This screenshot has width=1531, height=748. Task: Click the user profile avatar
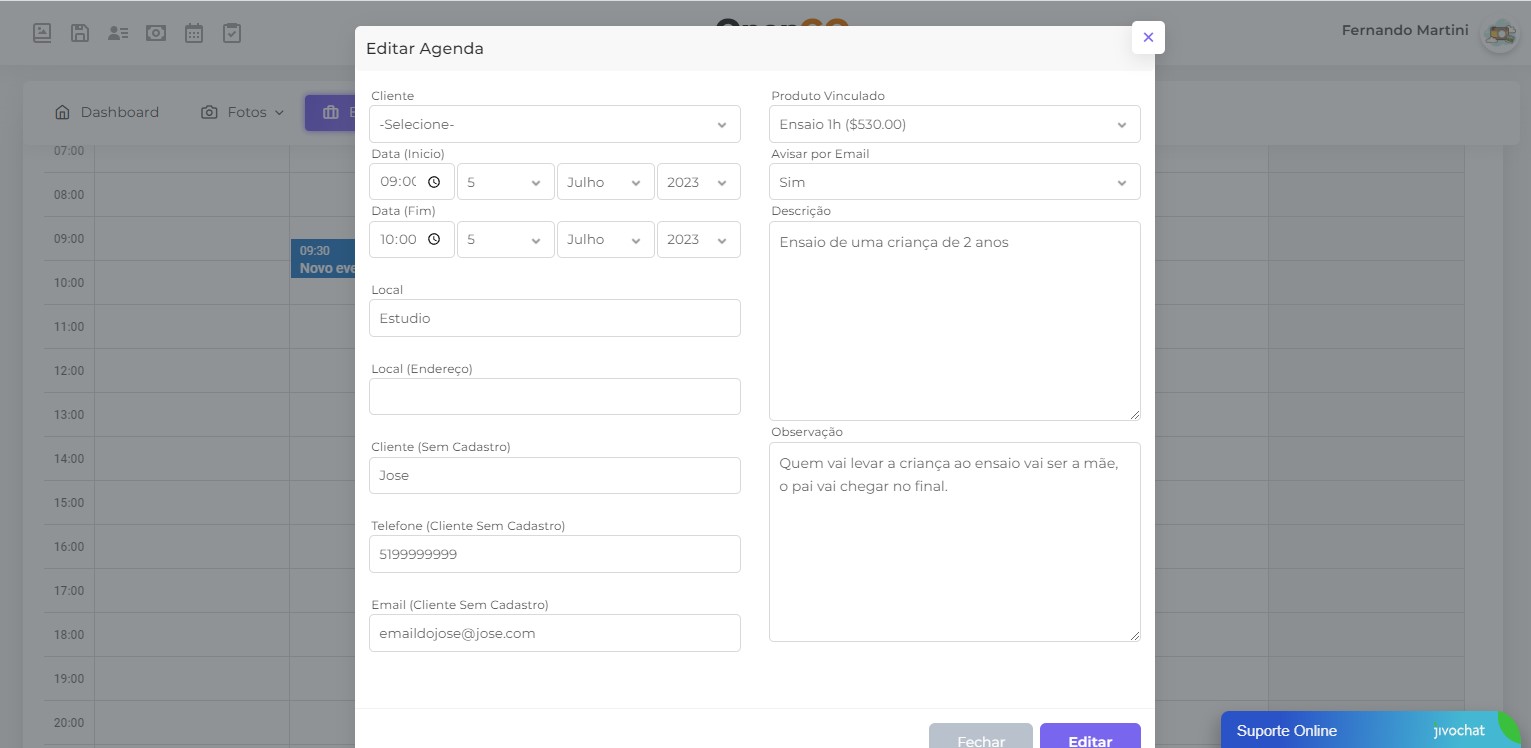(1499, 34)
